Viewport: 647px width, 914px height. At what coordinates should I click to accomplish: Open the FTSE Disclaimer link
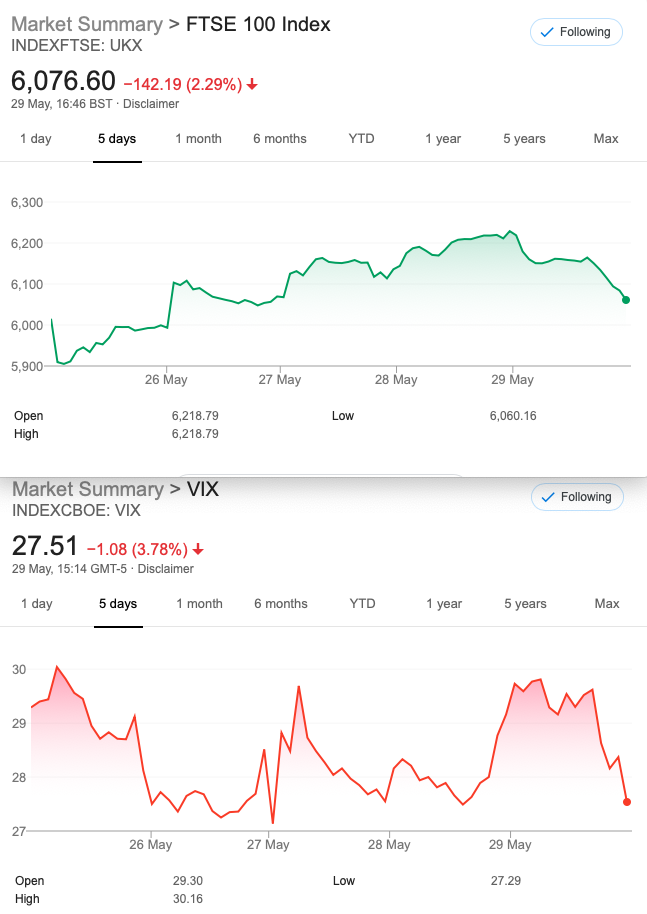[151, 104]
